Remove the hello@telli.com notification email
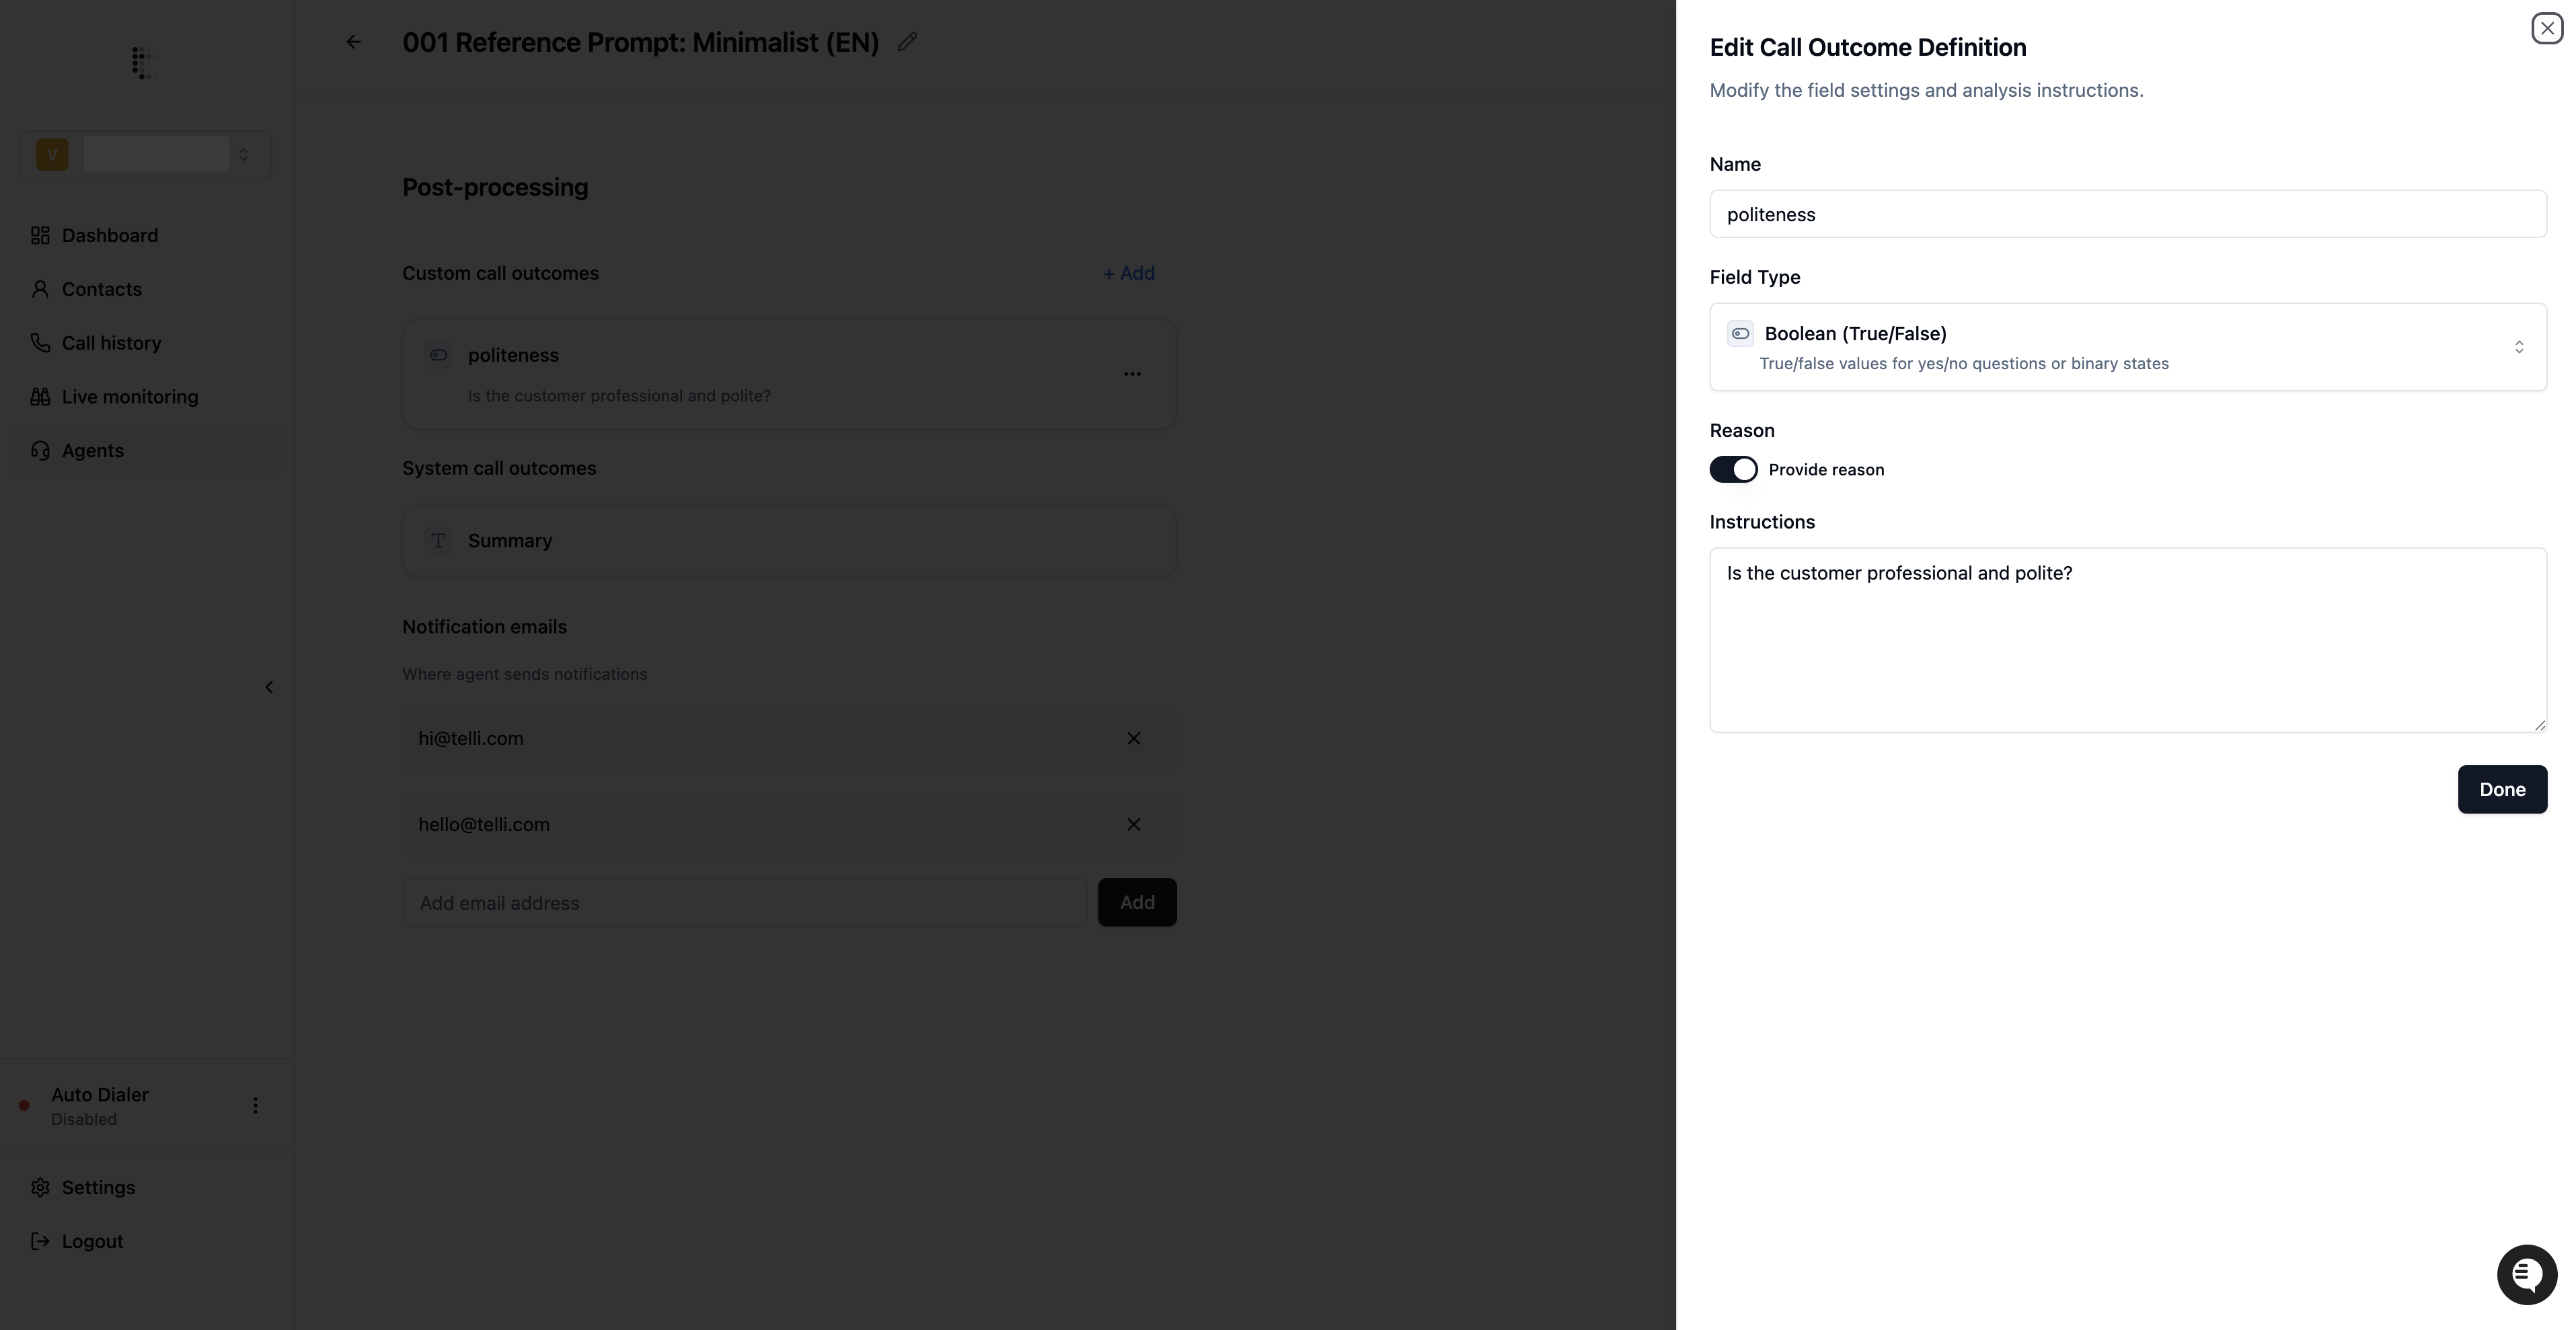 tap(1133, 824)
